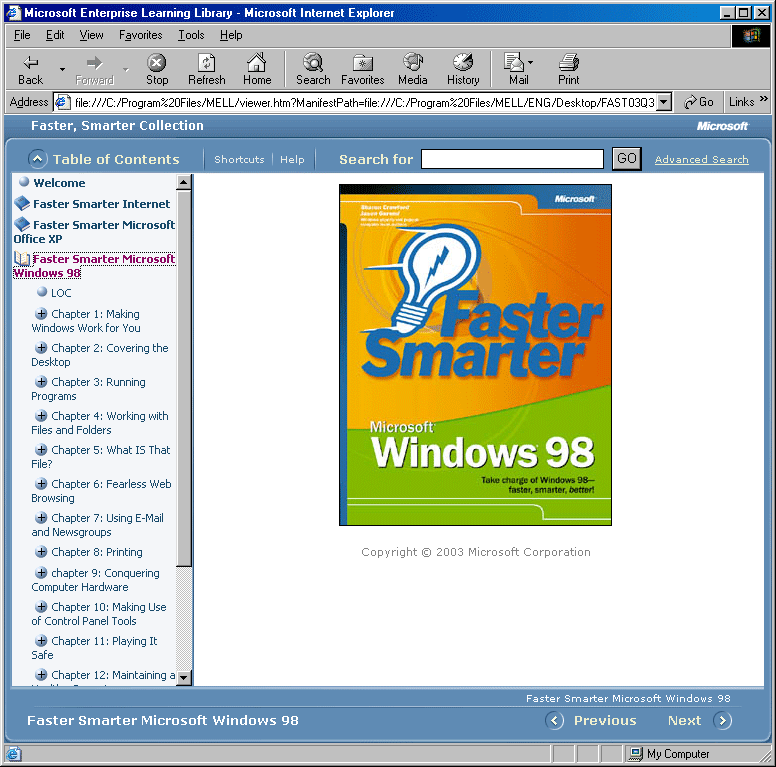Screen dimensions: 776x767
Task: Click the Welcome bullet icon
Action: (x=24, y=182)
